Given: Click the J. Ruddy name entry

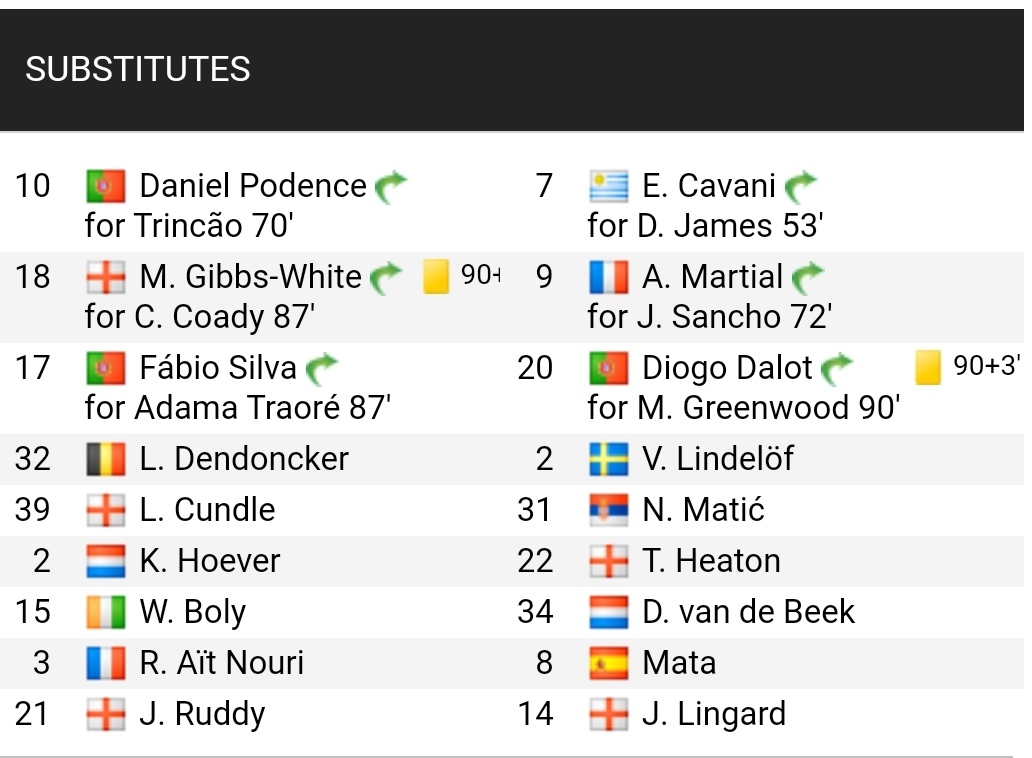Looking at the screenshot, I should tap(203, 715).
